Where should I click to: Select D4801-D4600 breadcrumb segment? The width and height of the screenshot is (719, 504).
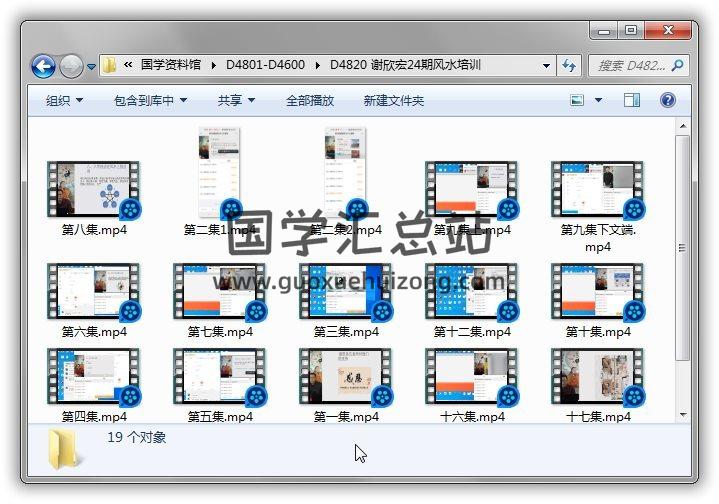pos(265,65)
